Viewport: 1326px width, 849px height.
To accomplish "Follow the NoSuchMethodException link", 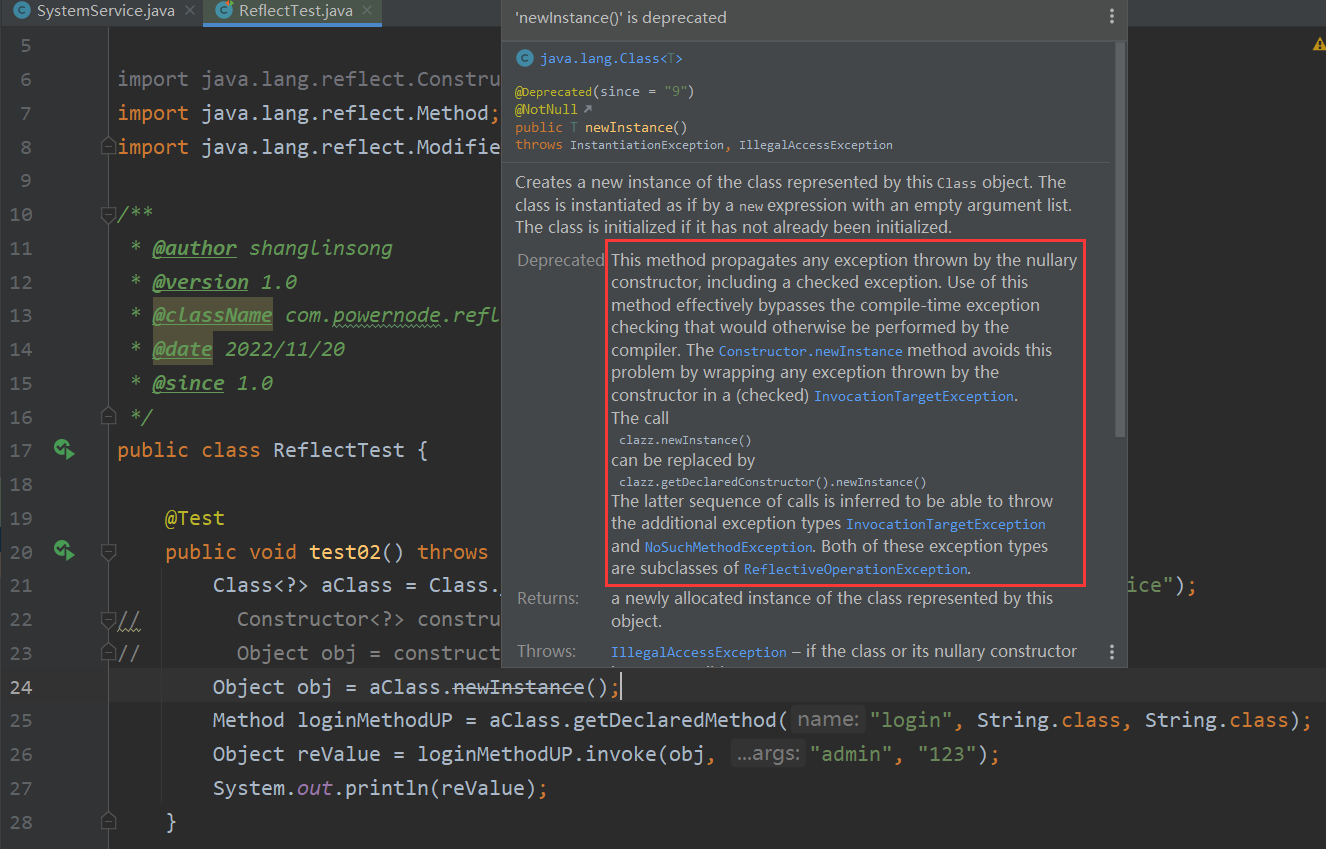I will (728, 548).
